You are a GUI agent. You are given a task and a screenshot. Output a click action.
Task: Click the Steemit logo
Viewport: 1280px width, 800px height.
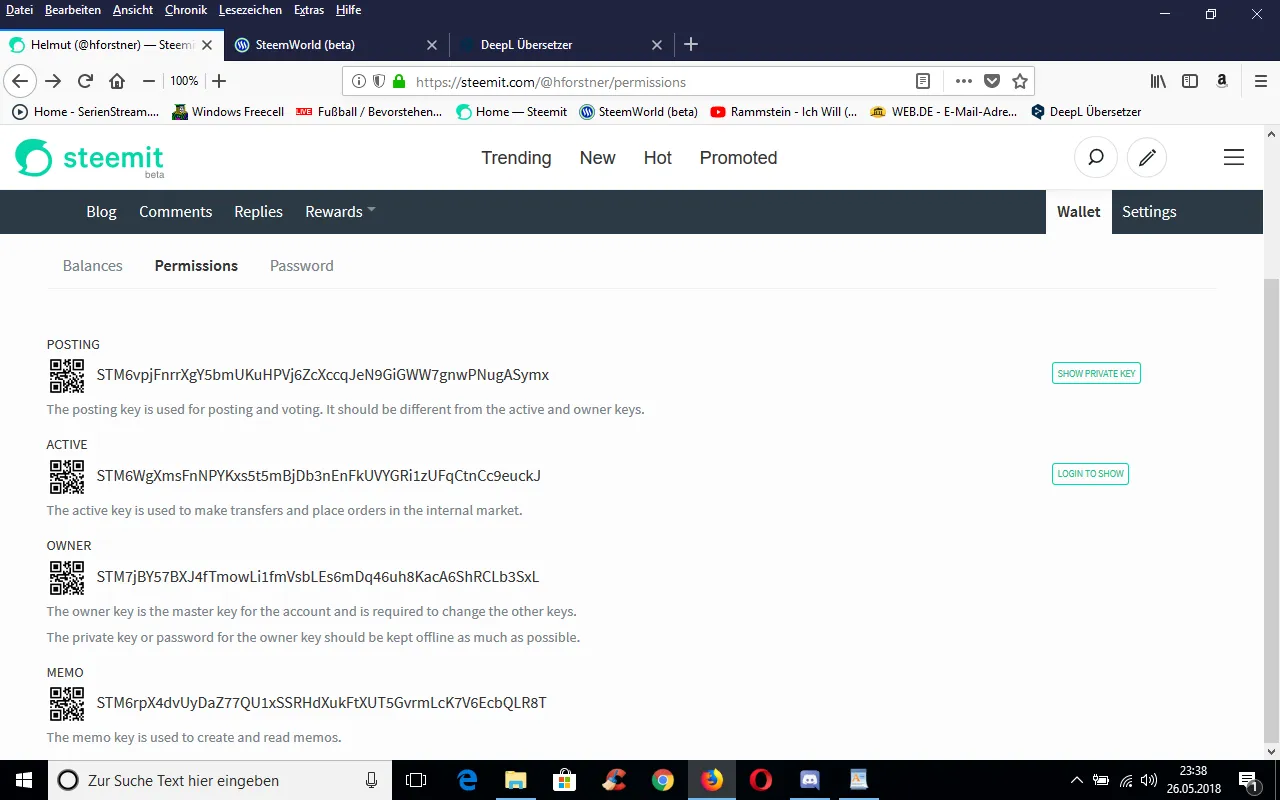tap(89, 158)
